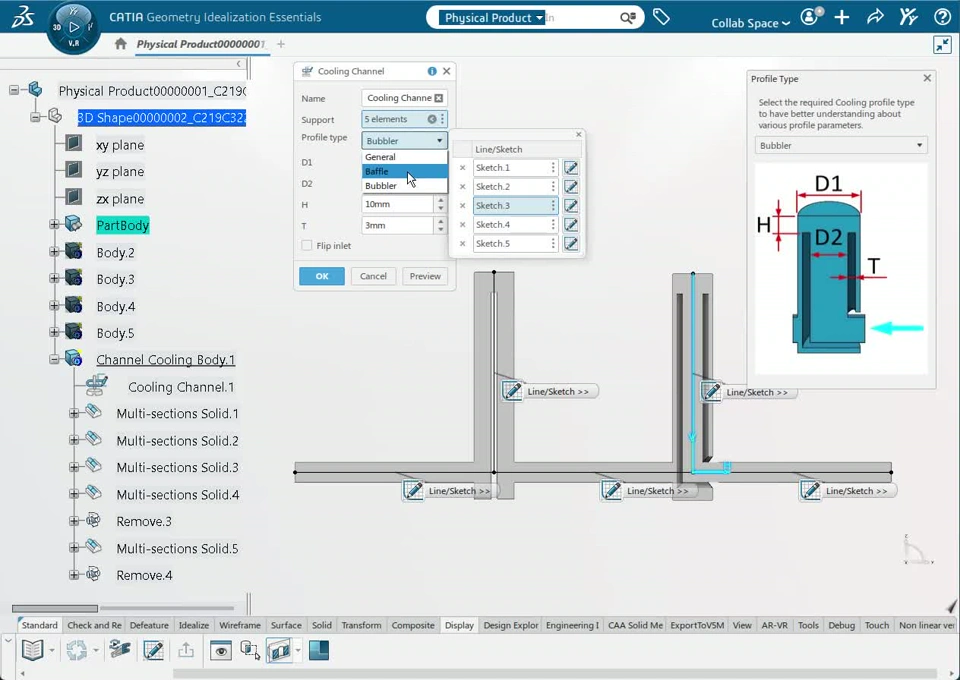Screen dimensions: 960x680
Task: Remove Sketch.3 with its x mark
Action: click(x=462, y=206)
